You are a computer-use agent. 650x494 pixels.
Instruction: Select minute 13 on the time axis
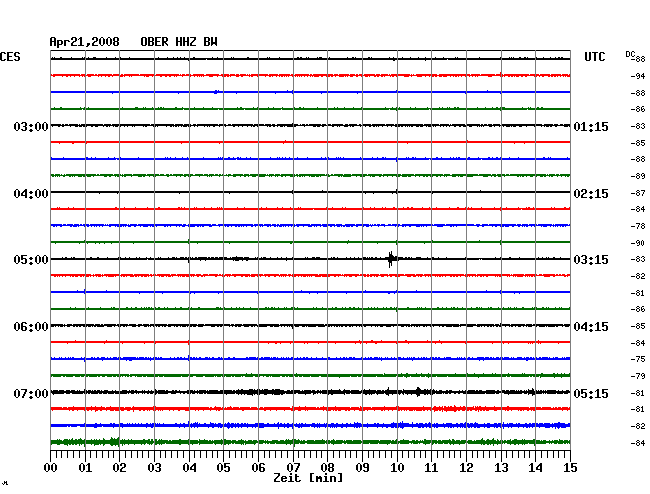pos(501,467)
